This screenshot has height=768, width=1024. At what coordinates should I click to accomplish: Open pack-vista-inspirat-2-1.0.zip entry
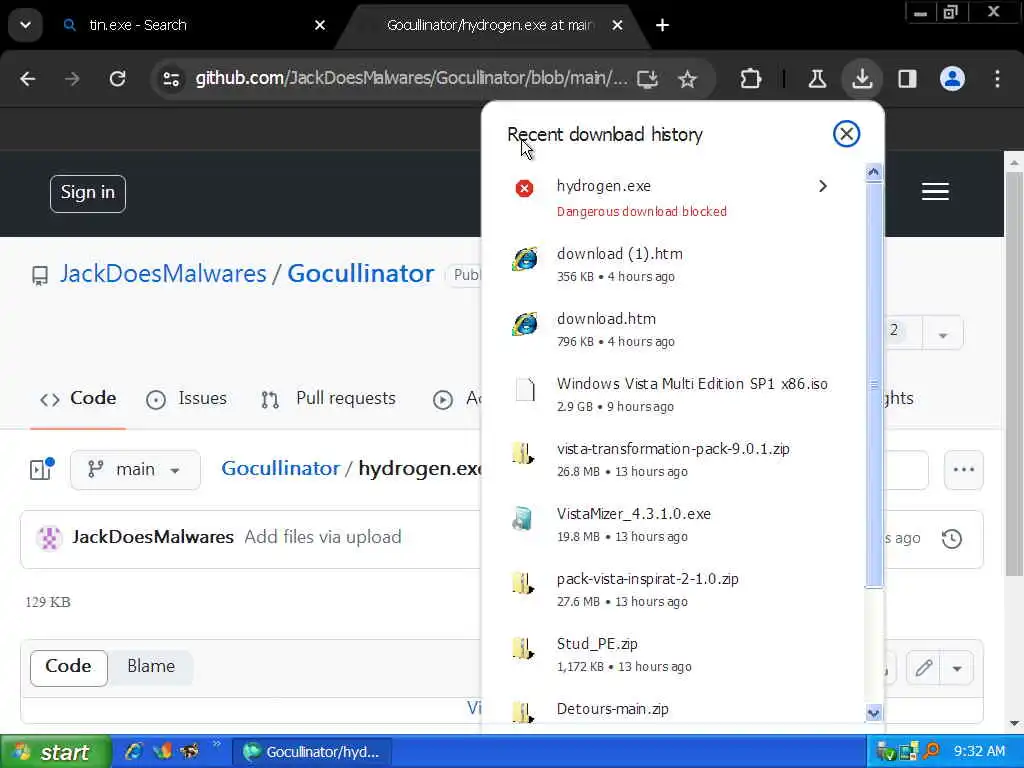pyautogui.click(x=680, y=589)
